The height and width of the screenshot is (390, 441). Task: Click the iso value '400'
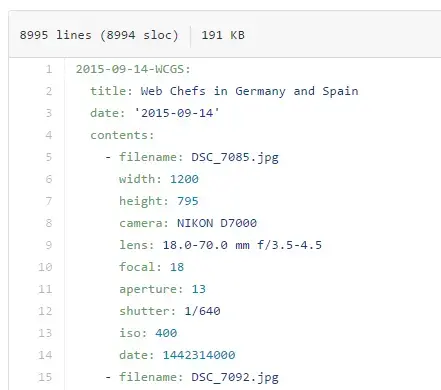166,333
